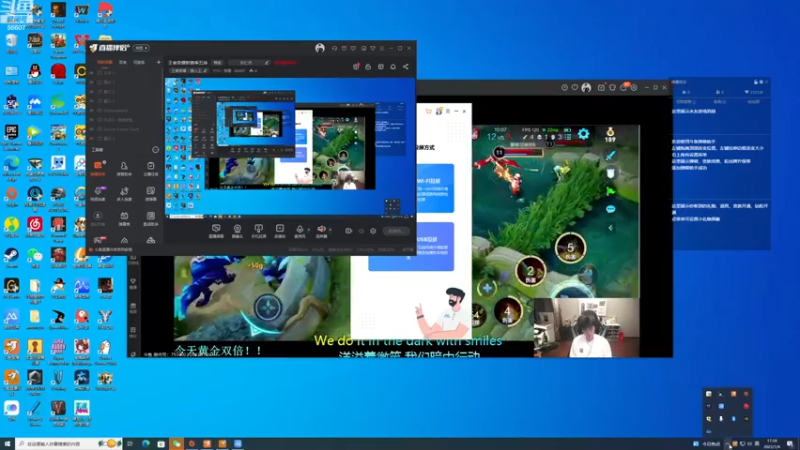Toggle the lock icon in the blue chat panel header
This screenshot has width=800, height=450.
tap(756, 82)
